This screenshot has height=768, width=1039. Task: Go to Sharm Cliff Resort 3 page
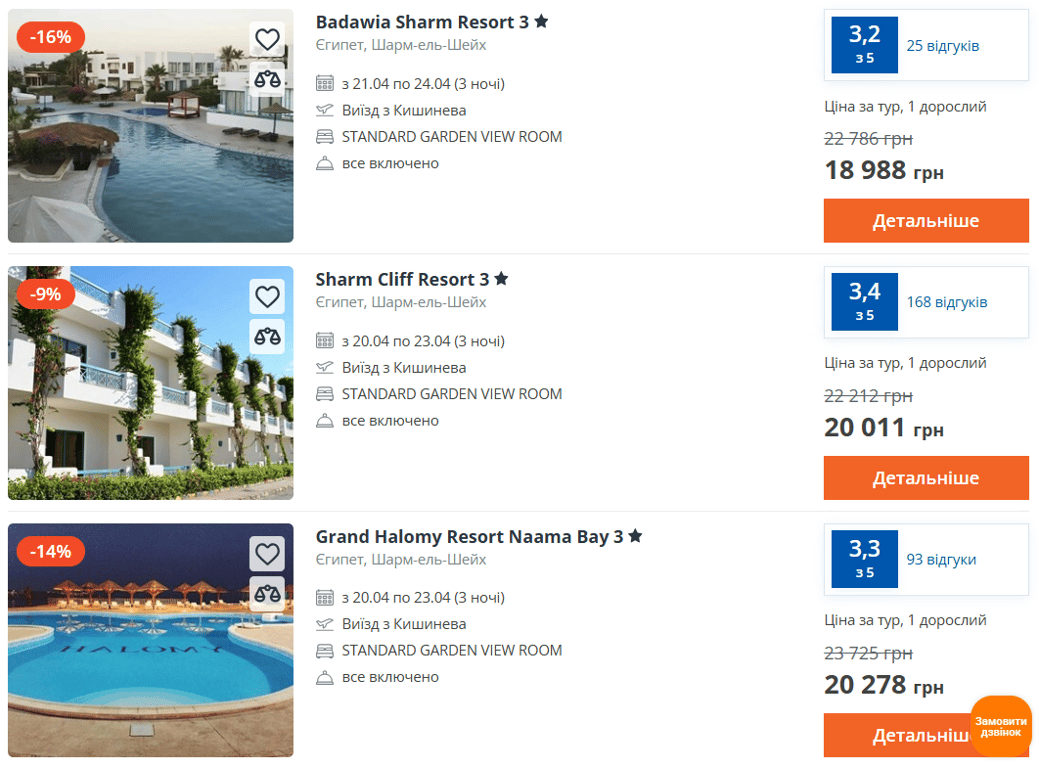[402, 279]
